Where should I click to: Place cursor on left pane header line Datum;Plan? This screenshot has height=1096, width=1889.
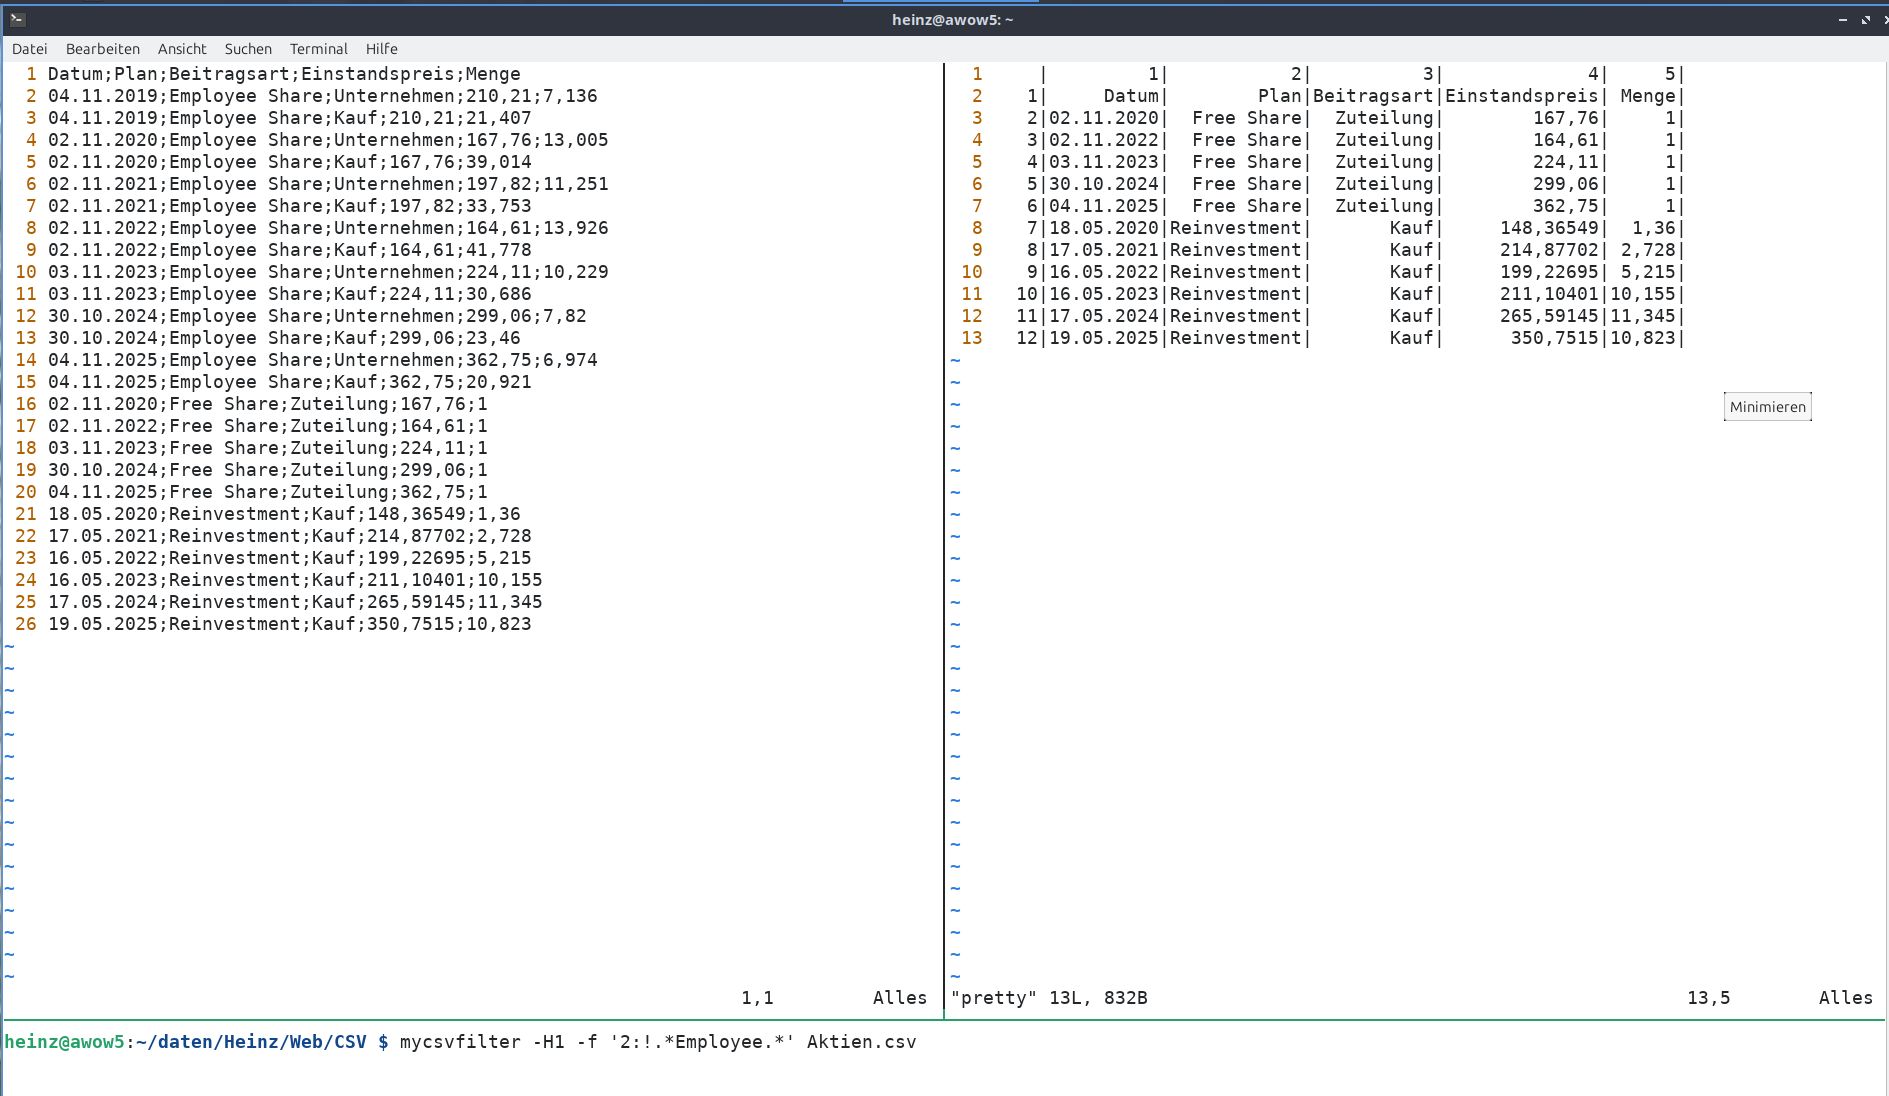click(283, 74)
